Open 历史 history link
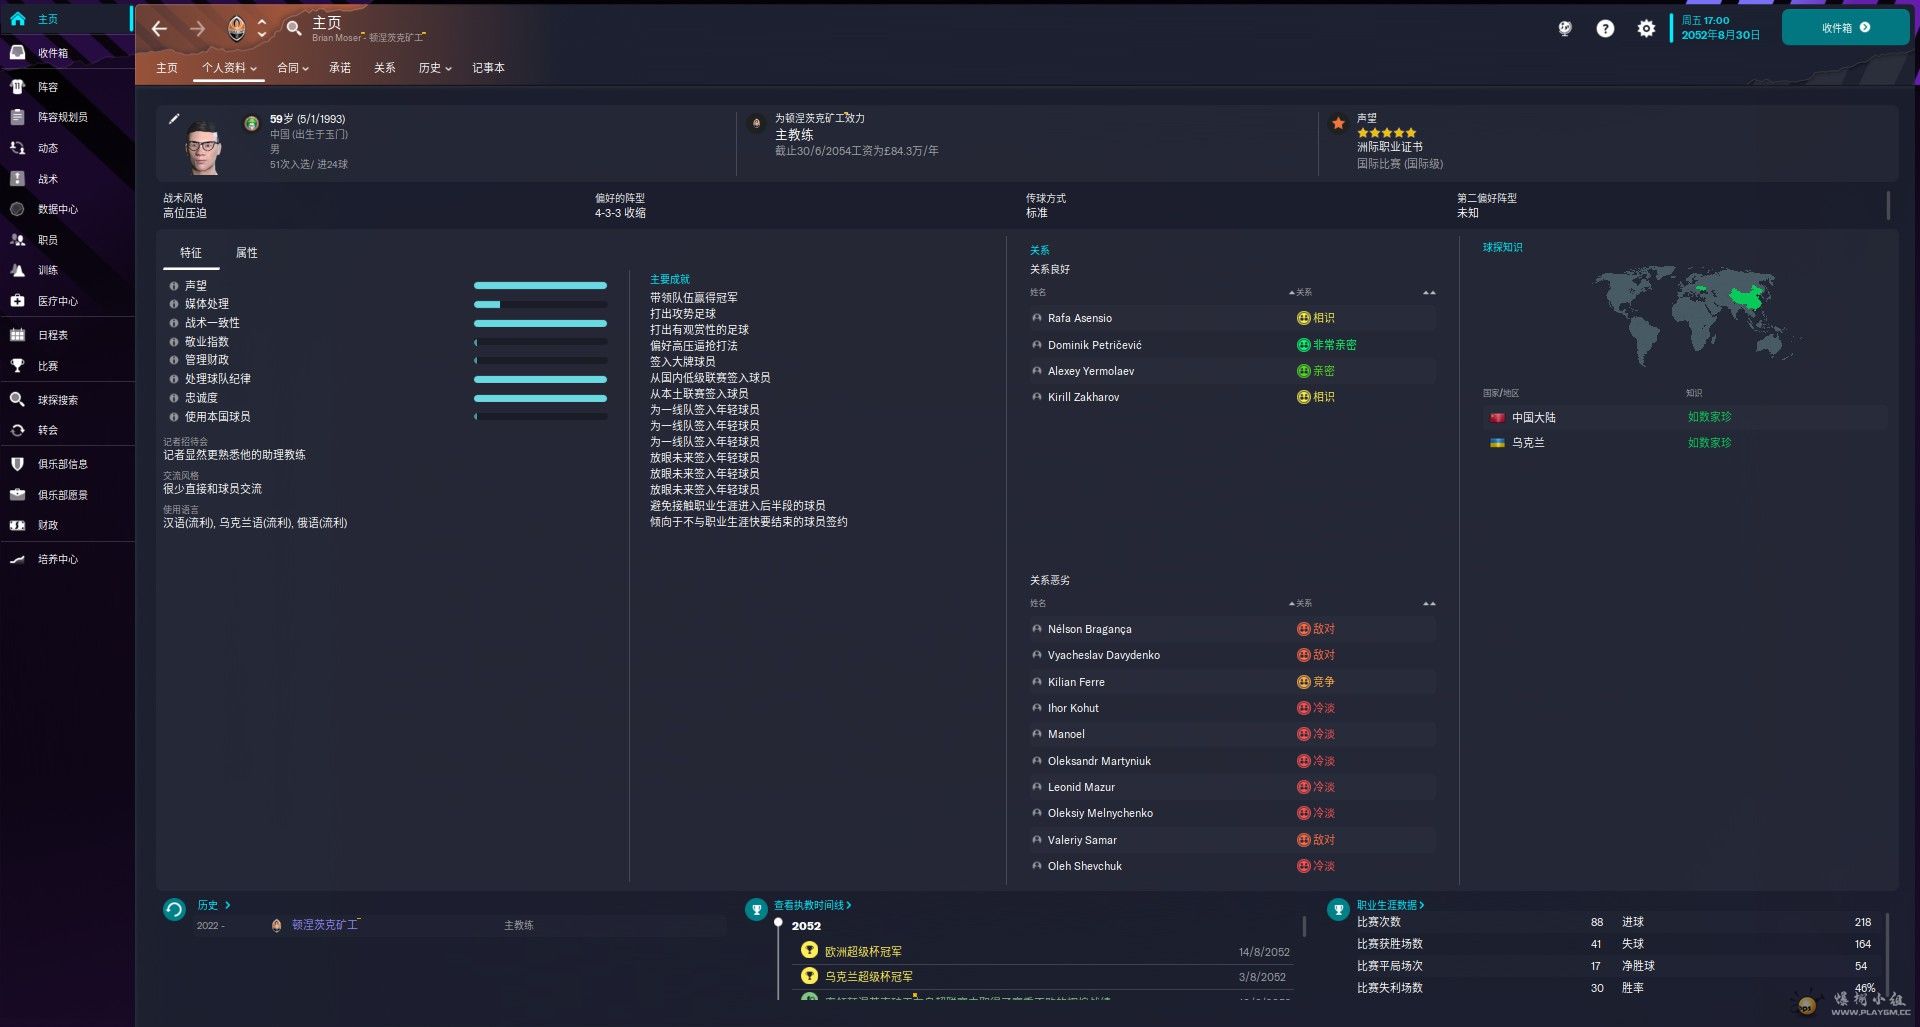 pos(213,906)
